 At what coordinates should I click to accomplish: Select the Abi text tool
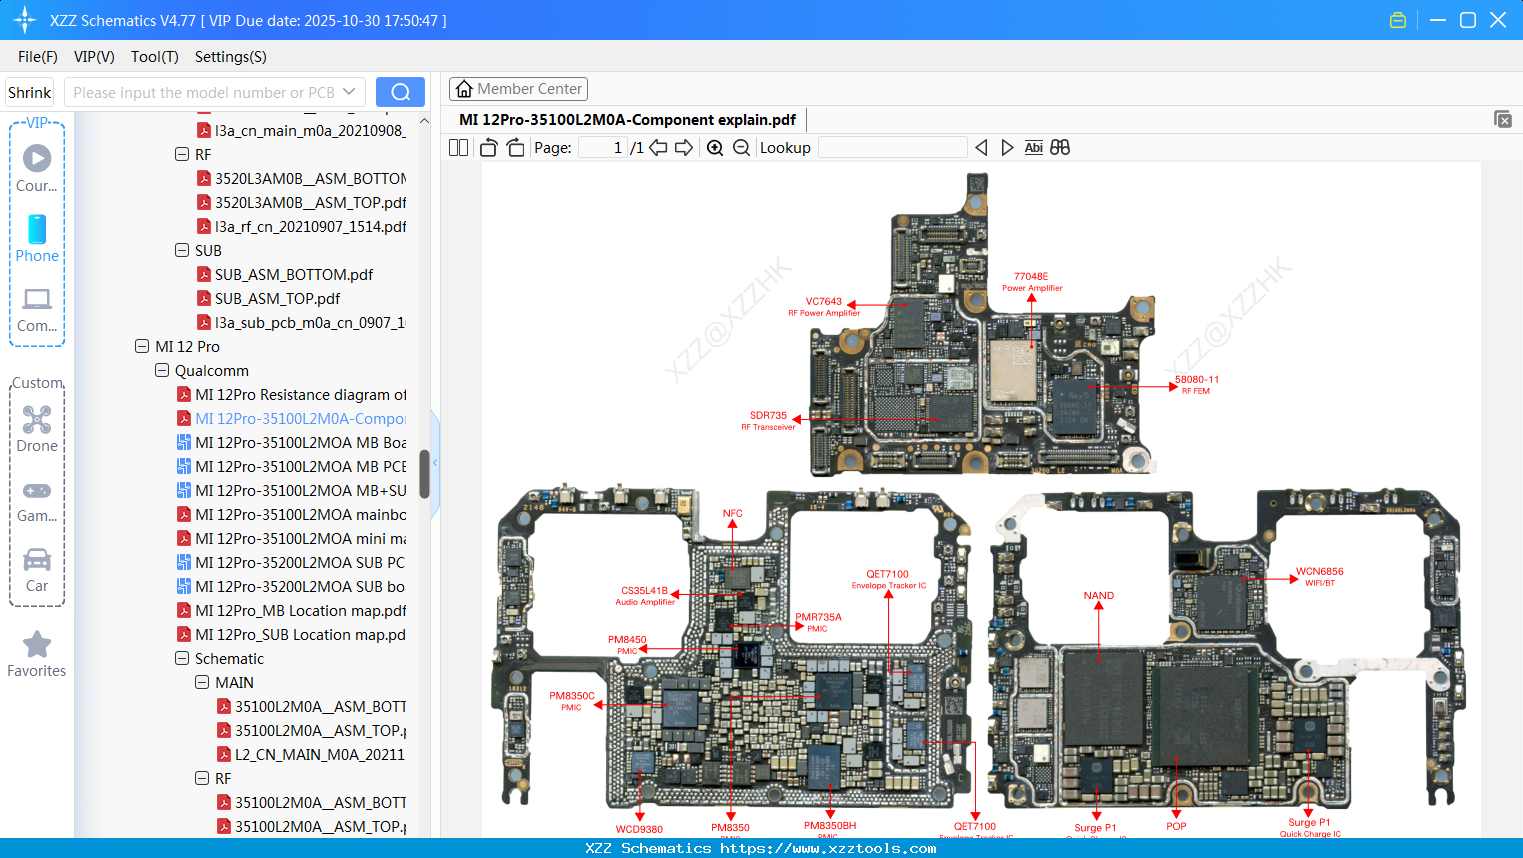1033,147
